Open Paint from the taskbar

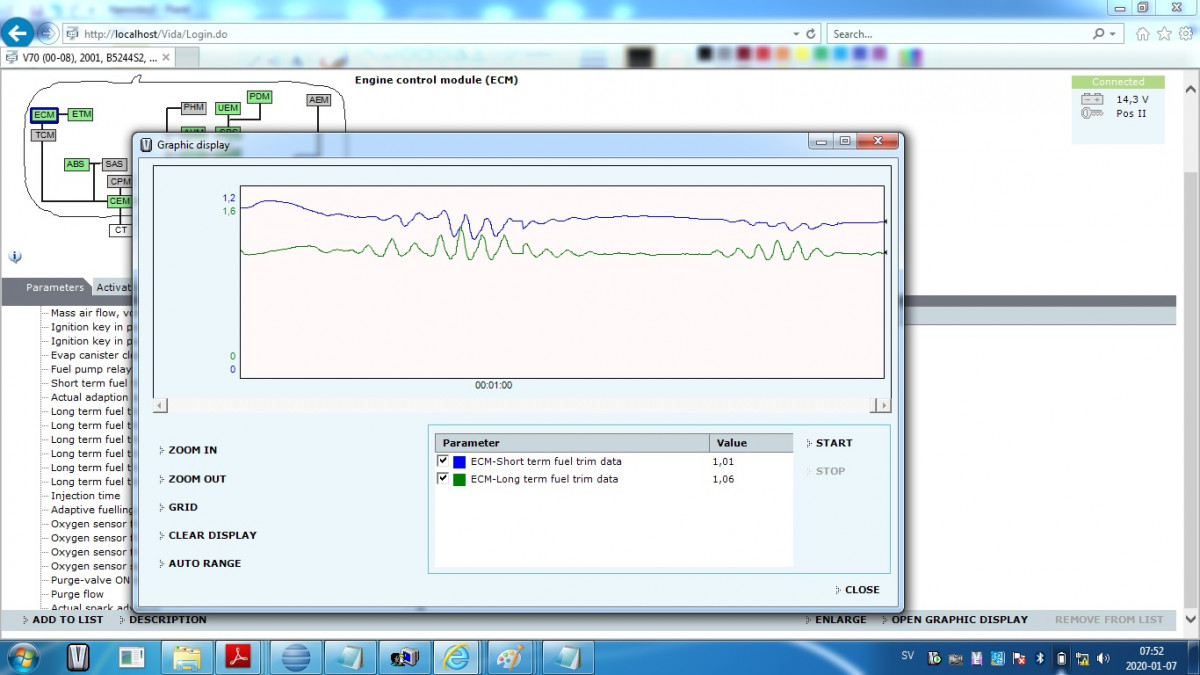pos(509,657)
